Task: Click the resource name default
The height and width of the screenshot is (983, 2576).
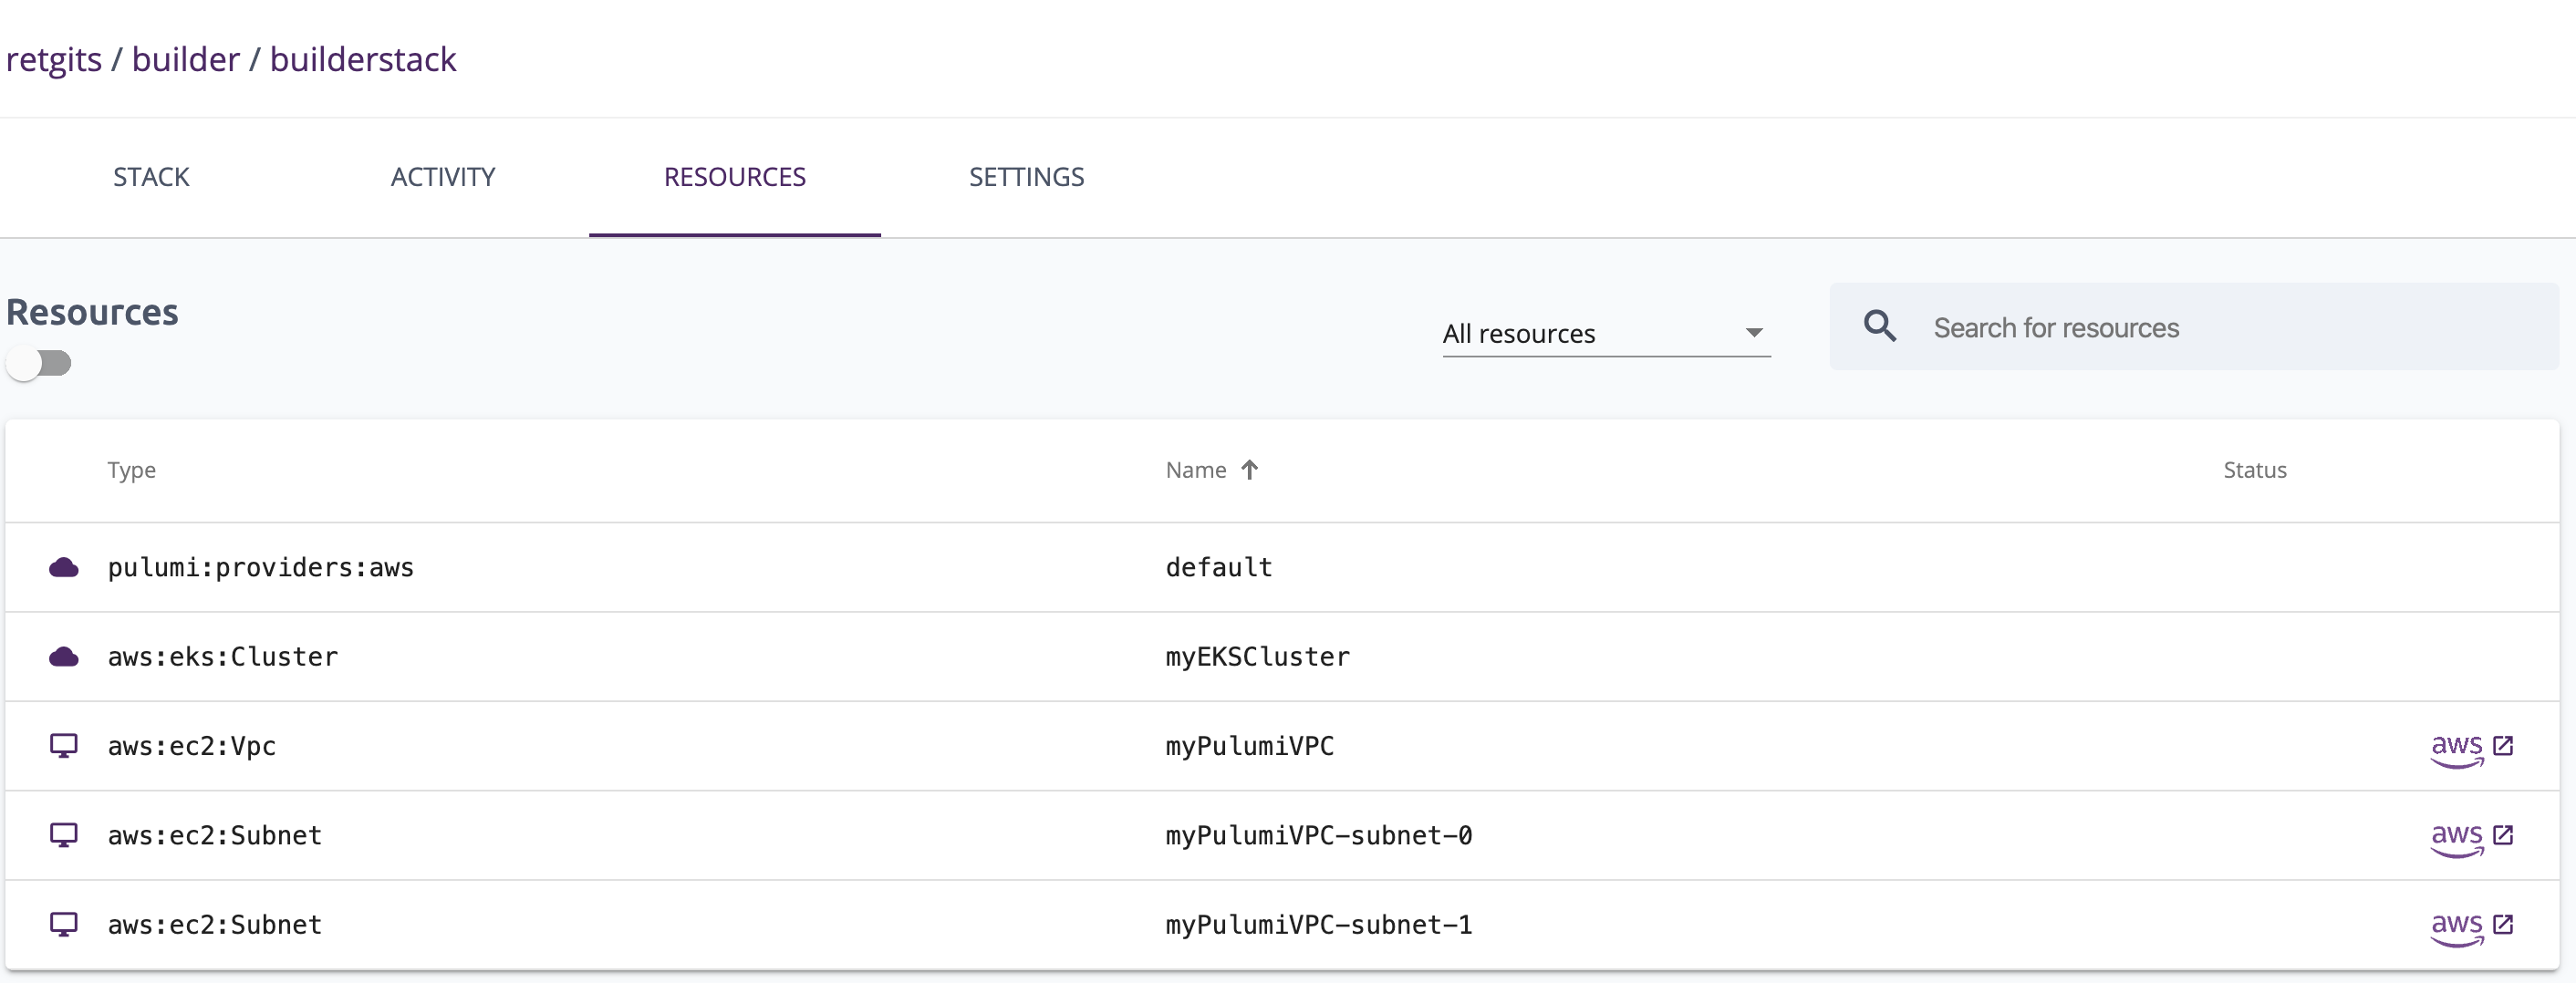Action: coord(1219,567)
